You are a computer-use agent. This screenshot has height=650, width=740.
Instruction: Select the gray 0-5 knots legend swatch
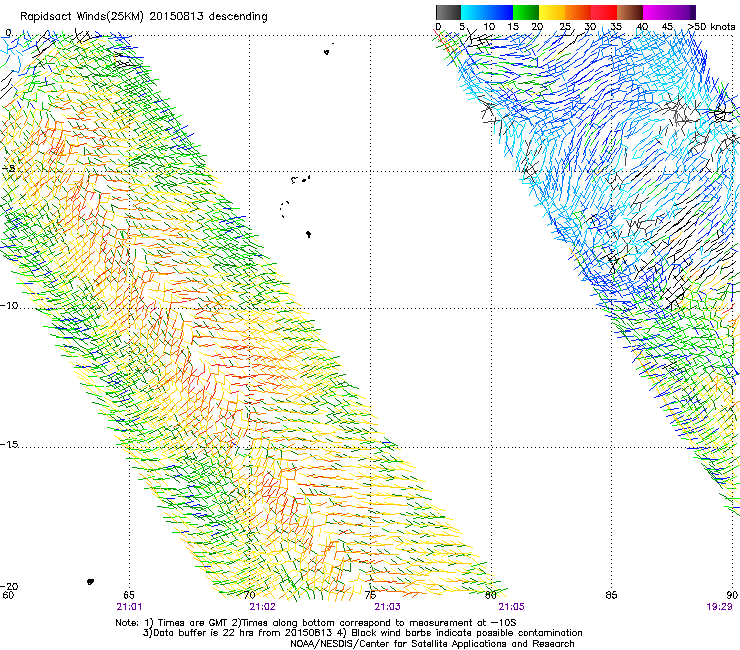(448, 12)
